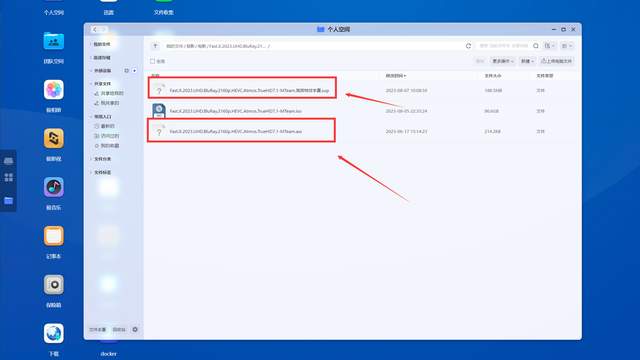The height and width of the screenshot is (360, 640).
Task: Click the file type column header
Action: (x=544, y=76)
